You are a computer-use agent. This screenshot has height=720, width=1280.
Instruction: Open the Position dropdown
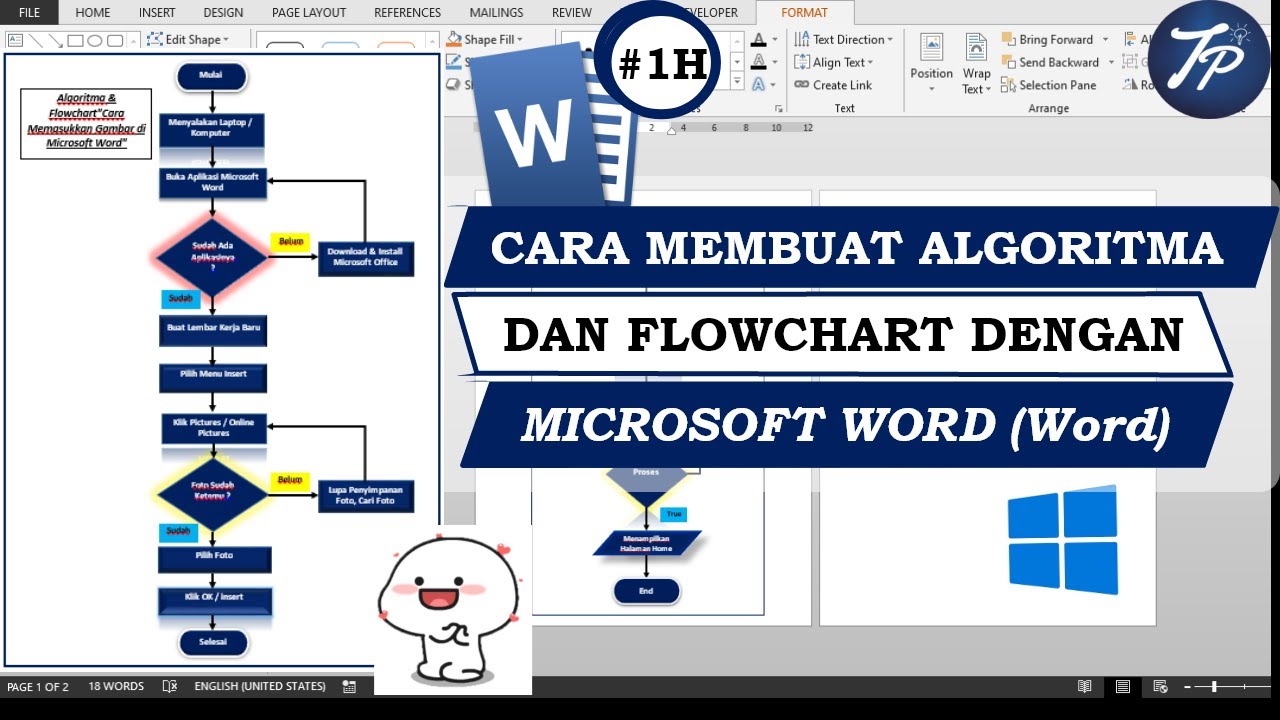tap(931, 63)
